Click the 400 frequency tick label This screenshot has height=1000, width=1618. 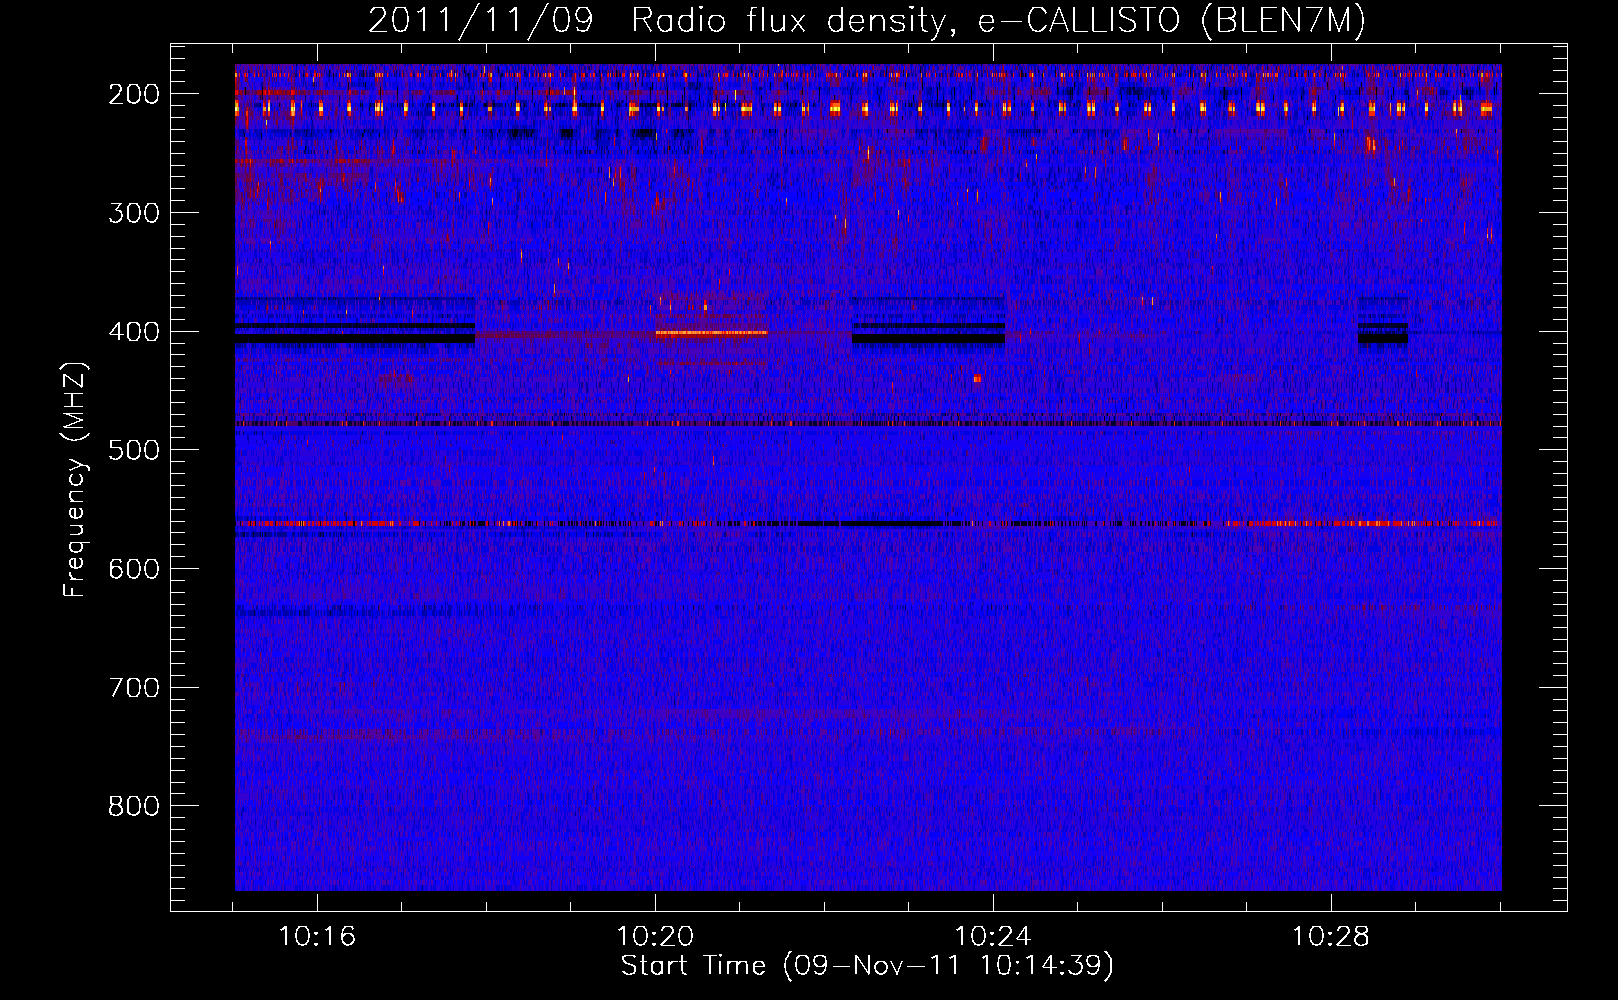(134, 332)
